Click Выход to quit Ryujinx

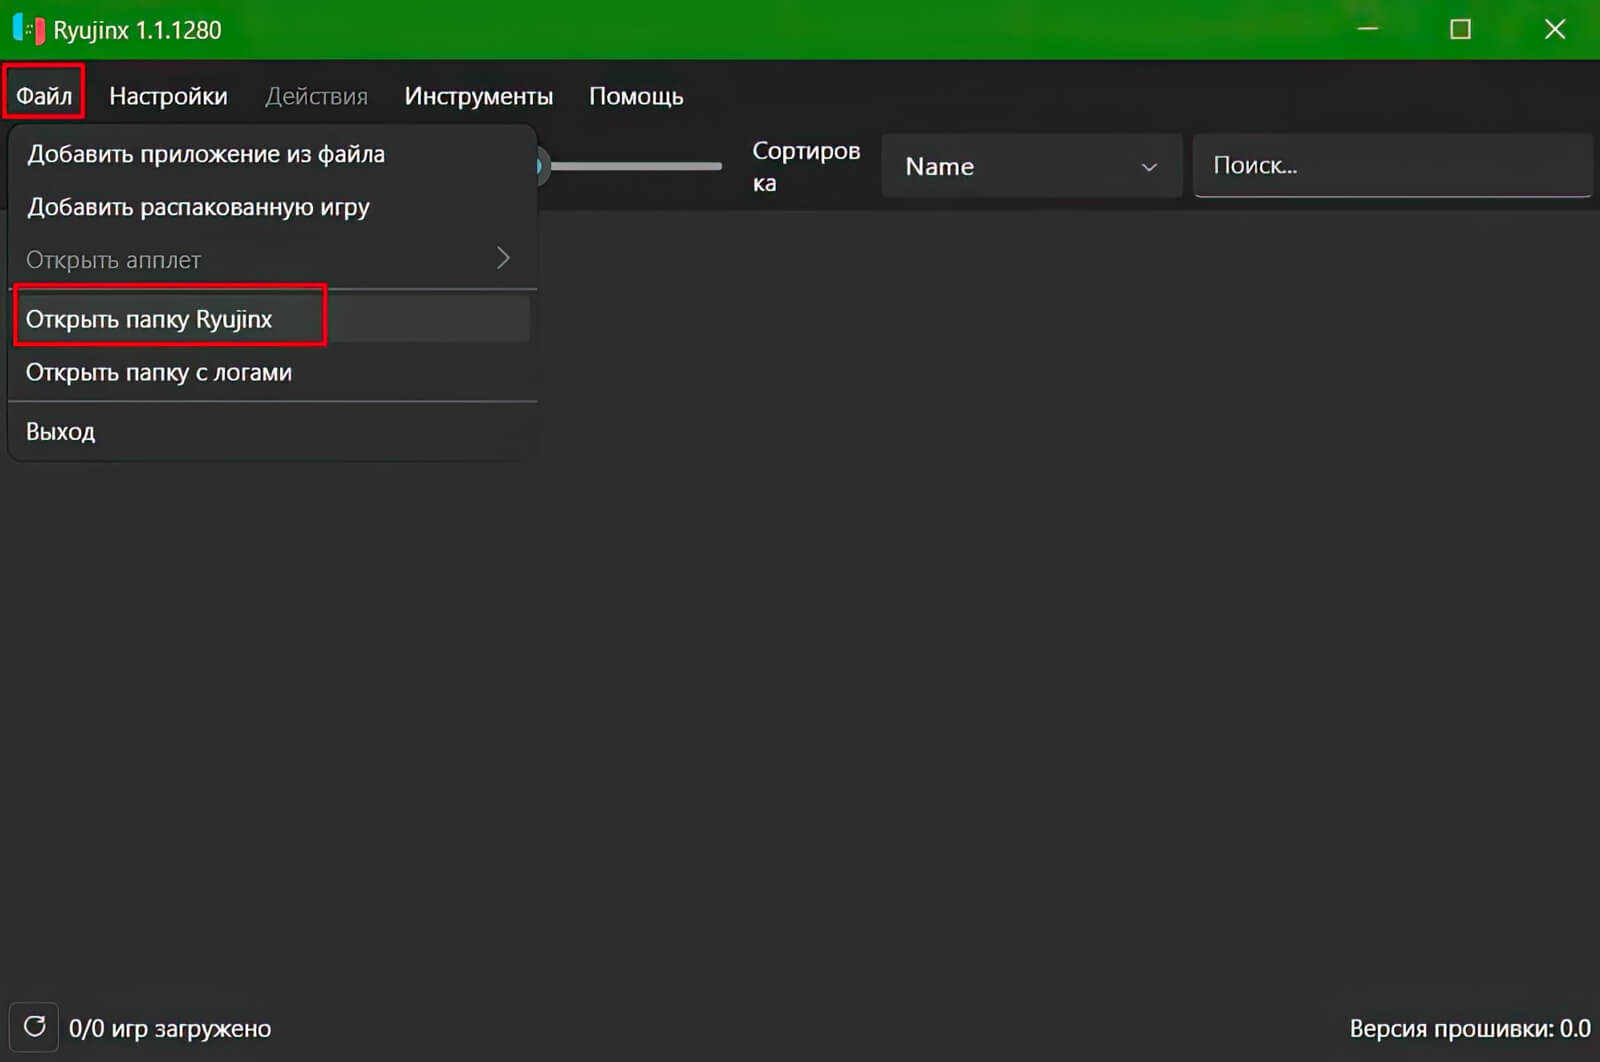(x=272, y=431)
